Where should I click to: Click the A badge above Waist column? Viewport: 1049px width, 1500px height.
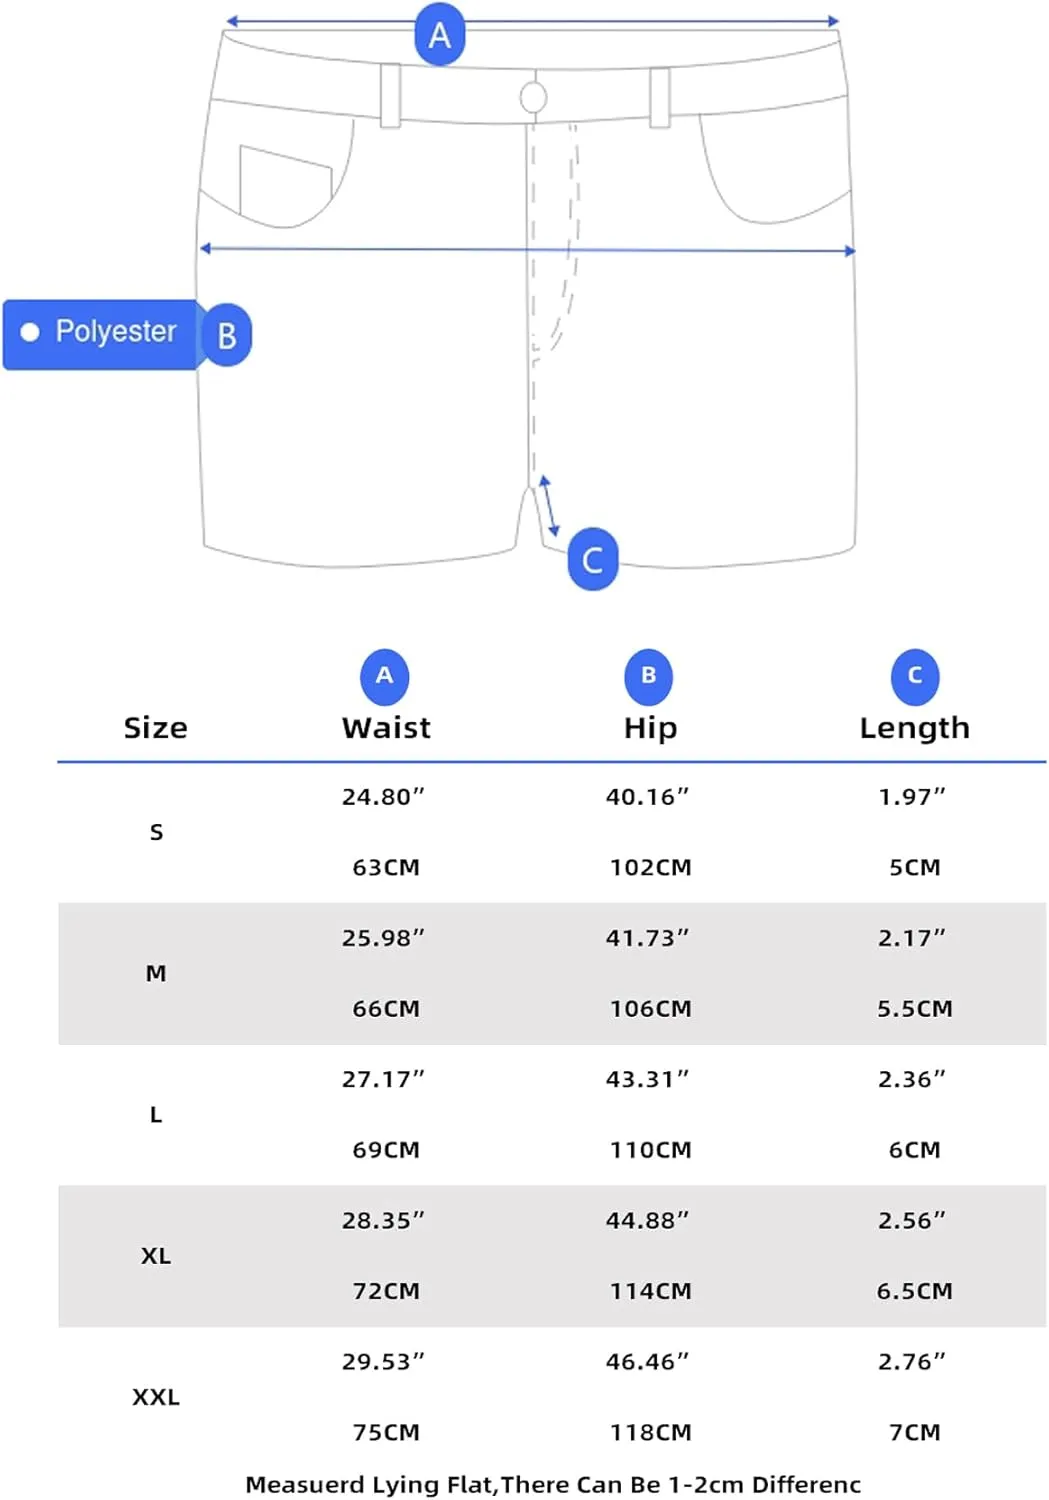(384, 676)
